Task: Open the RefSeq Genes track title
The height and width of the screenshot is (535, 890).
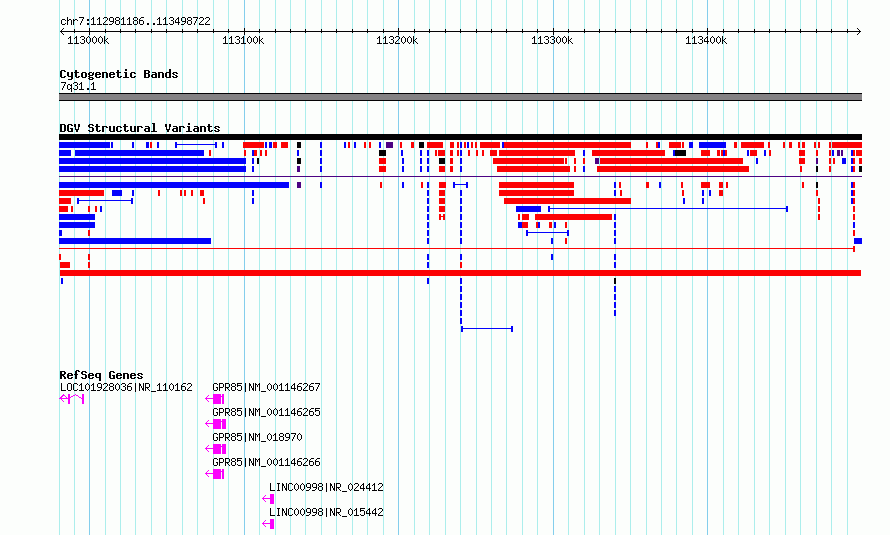Action: pyautogui.click(x=101, y=375)
